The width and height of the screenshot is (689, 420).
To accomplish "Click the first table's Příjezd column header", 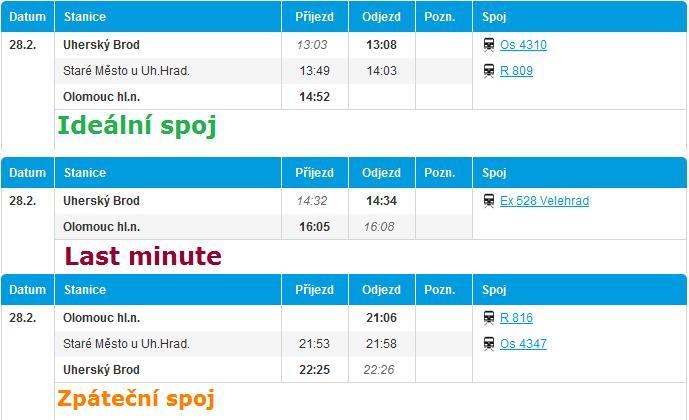I will [315, 17].
